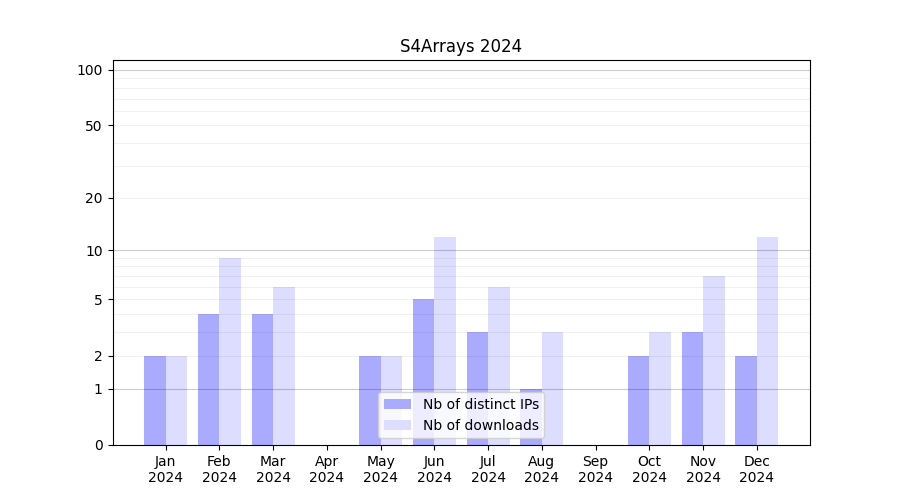Image resolution: width=900 pixels, height=500 pixels.
Task: Select the Aug 2024 downloads bar
Action: [552, 388]
